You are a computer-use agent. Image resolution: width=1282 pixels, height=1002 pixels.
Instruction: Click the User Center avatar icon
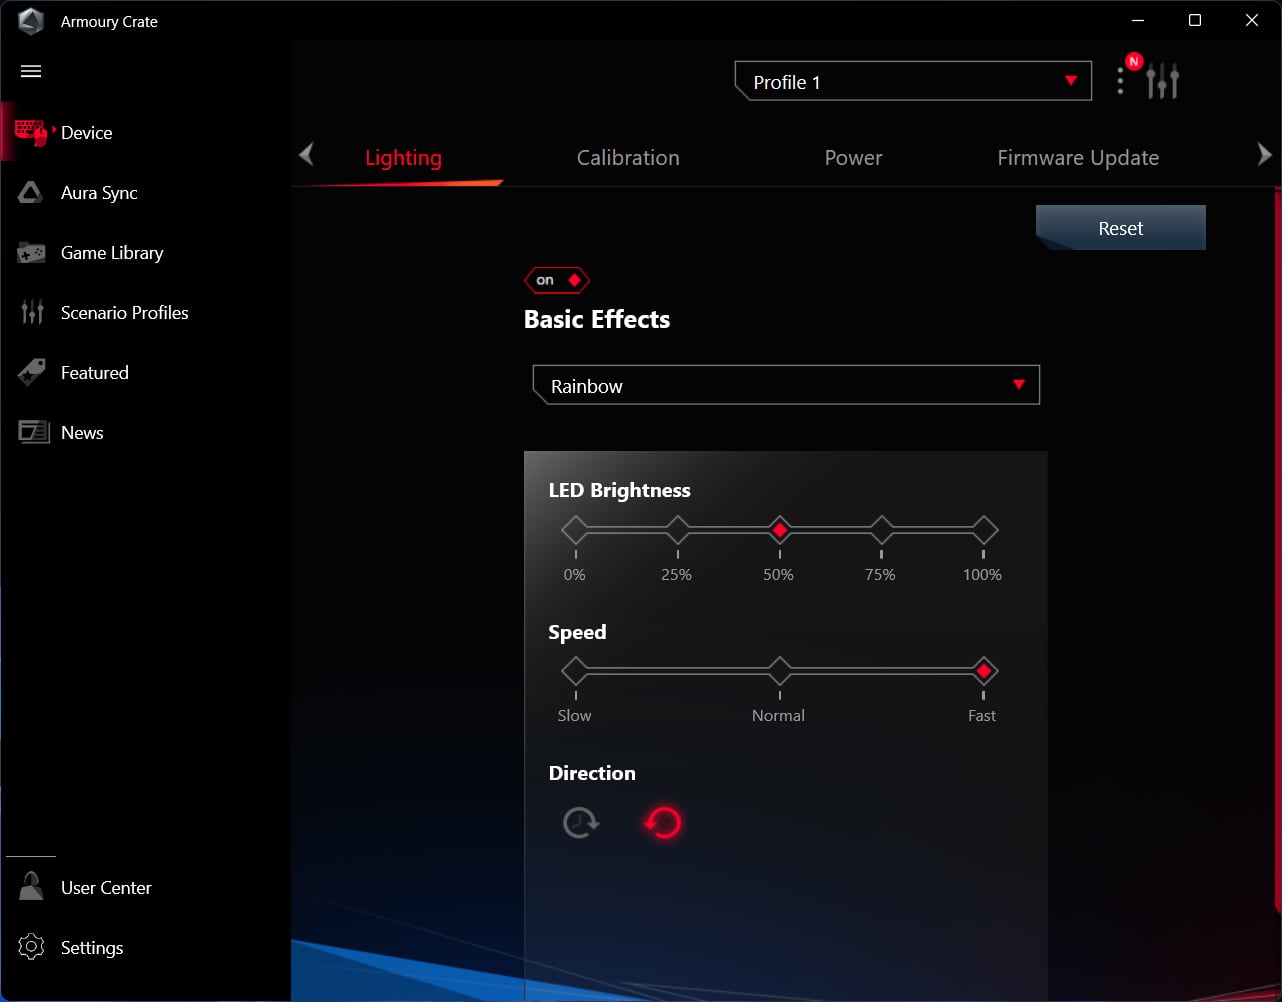click(32, 886)
